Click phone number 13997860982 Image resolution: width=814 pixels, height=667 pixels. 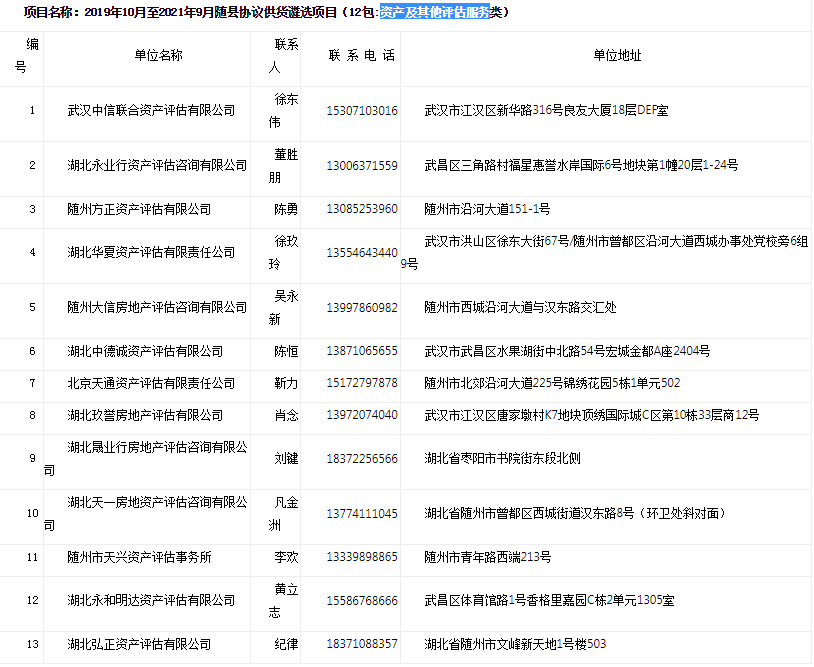click(362, 307)
